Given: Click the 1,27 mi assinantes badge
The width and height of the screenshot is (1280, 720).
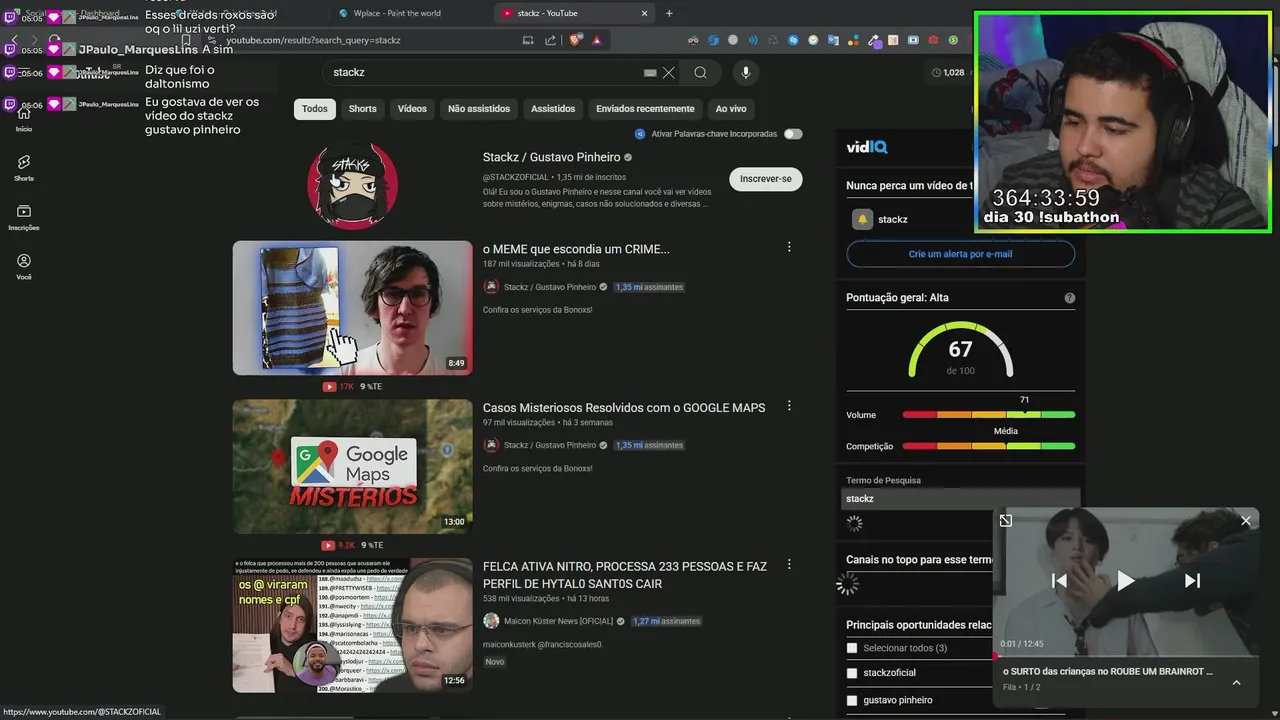Looking at the screenshot, I should [666, 621].
